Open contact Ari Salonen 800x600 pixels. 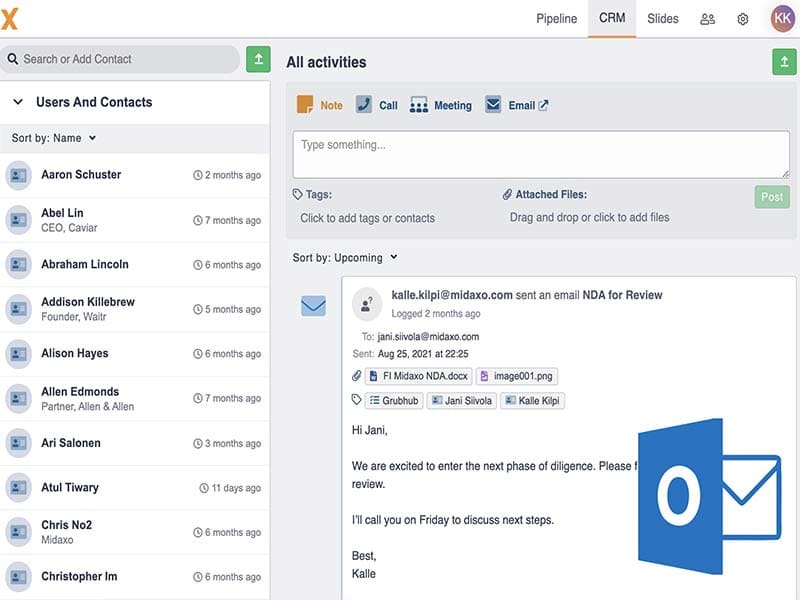point(135,443)
